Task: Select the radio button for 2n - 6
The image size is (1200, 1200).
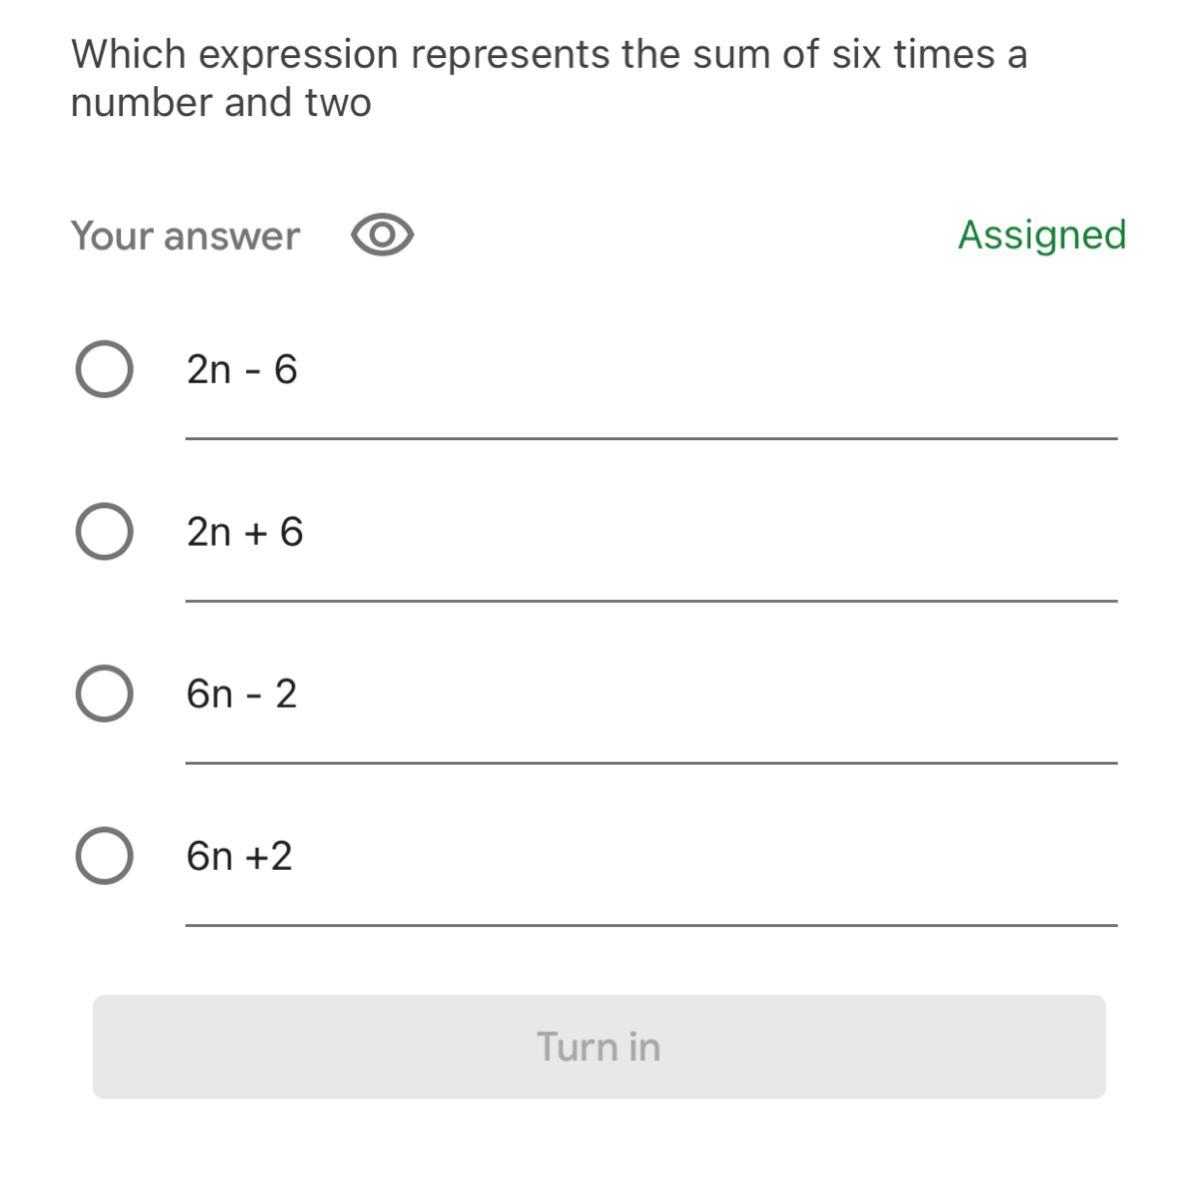Action: 104,369
